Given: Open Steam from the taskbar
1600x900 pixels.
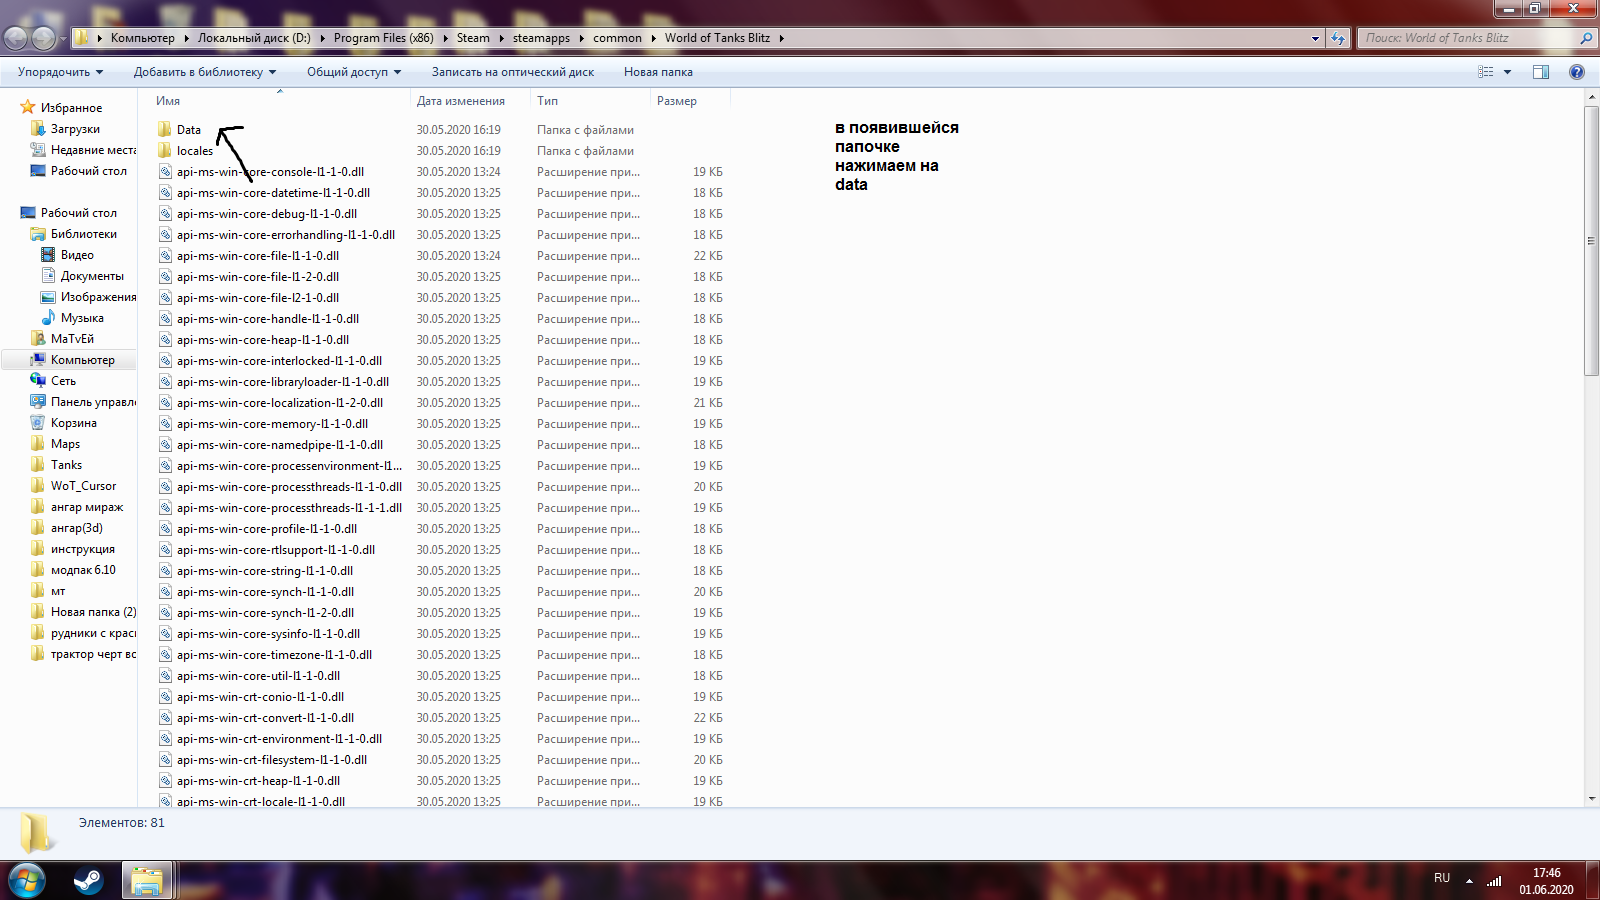Looking at the screenshot, I should tap(88, 881).
